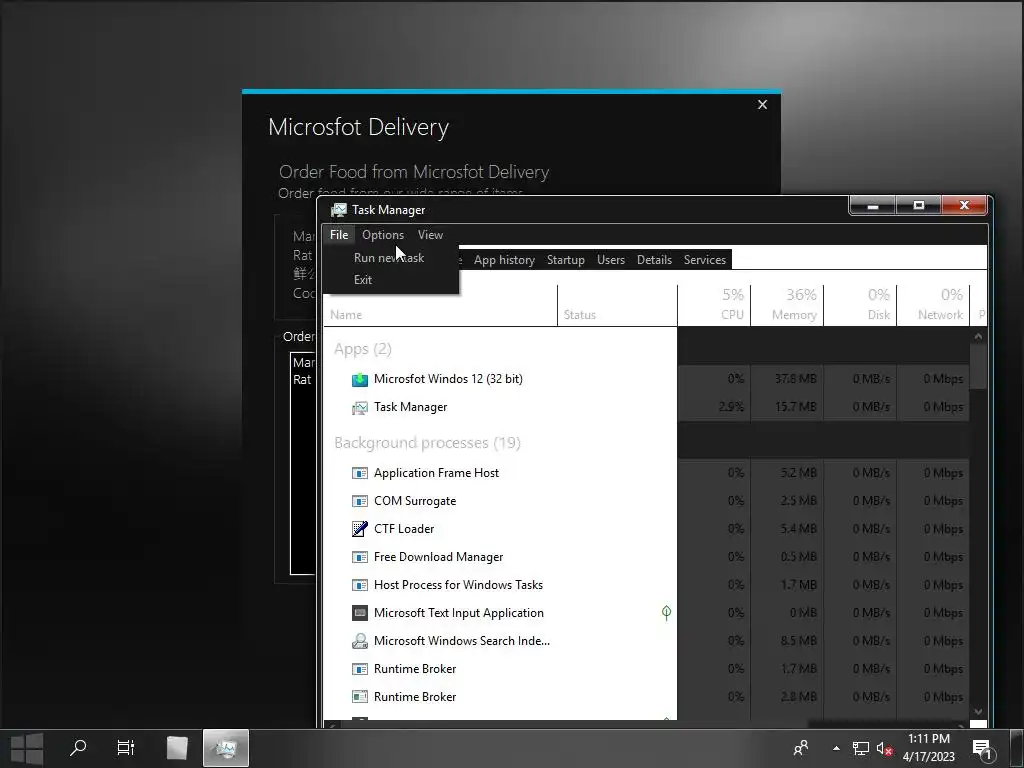Sort by the Name column header
The width and height of the screenshot is (1024, 768).
click(x=441, y=306)
